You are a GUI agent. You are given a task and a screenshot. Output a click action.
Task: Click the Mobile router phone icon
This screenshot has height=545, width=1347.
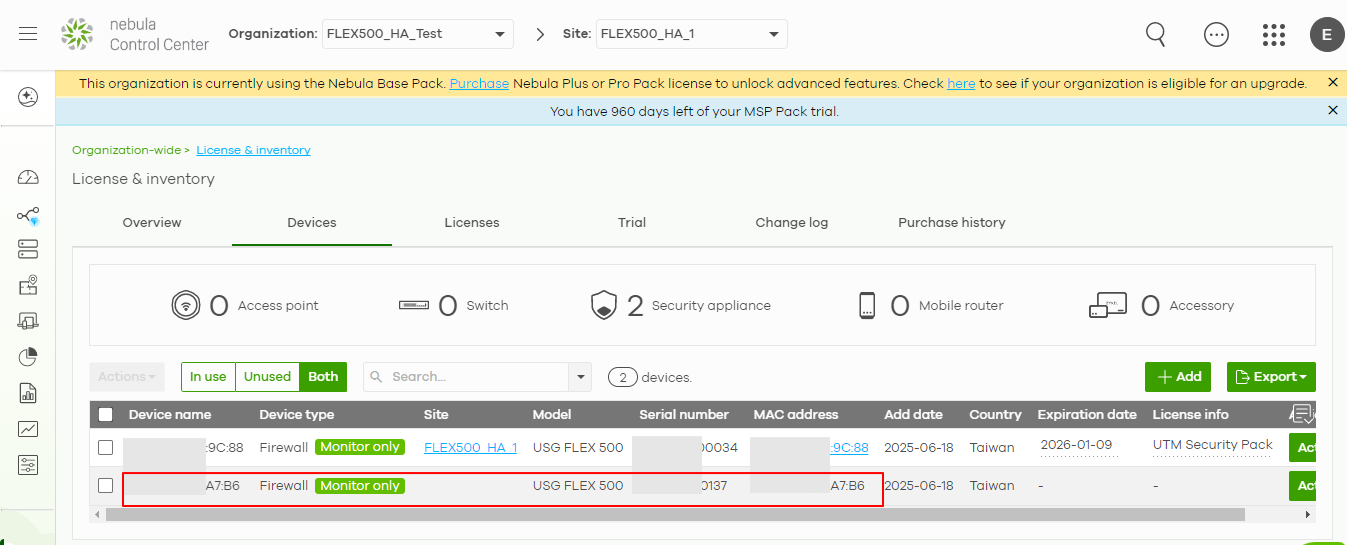(x=867, y=305)
